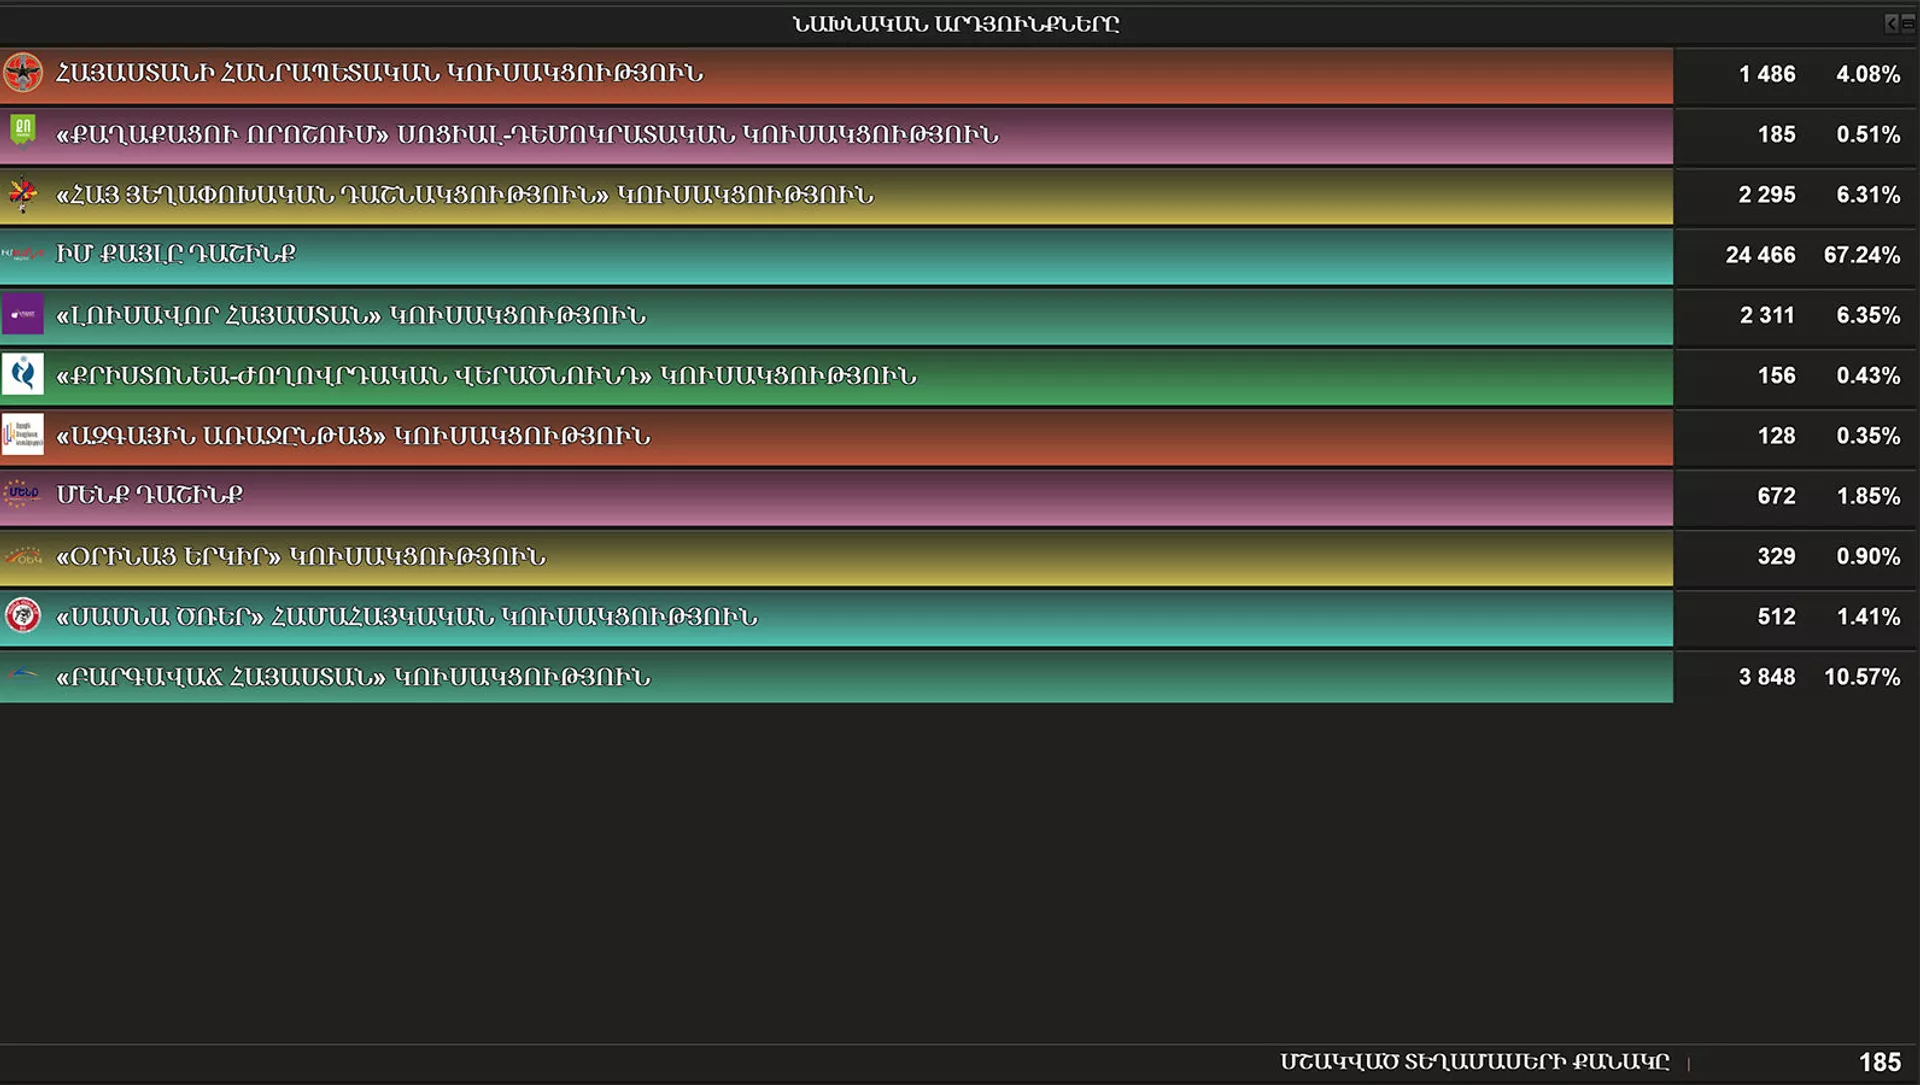Click the processed precincts count 185 in footer
1920x1085 pixels.
1880,1062
